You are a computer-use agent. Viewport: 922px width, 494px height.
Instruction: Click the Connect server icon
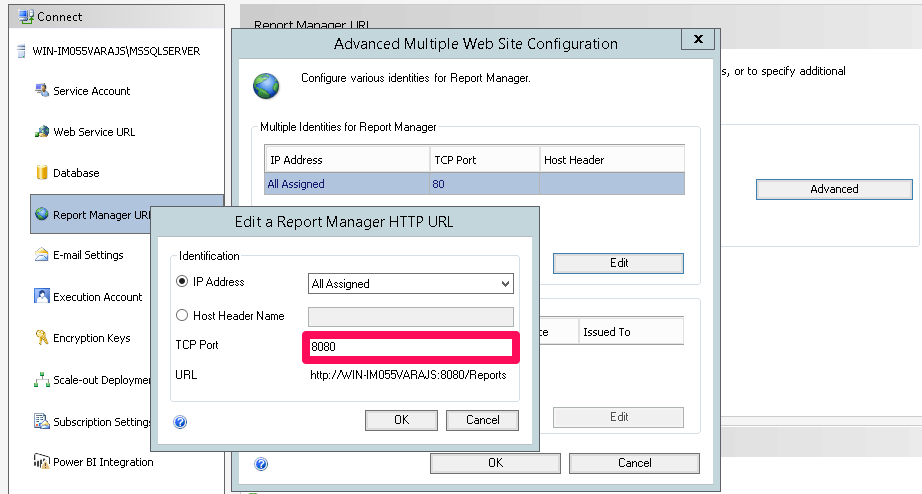[x=25, y=16]
